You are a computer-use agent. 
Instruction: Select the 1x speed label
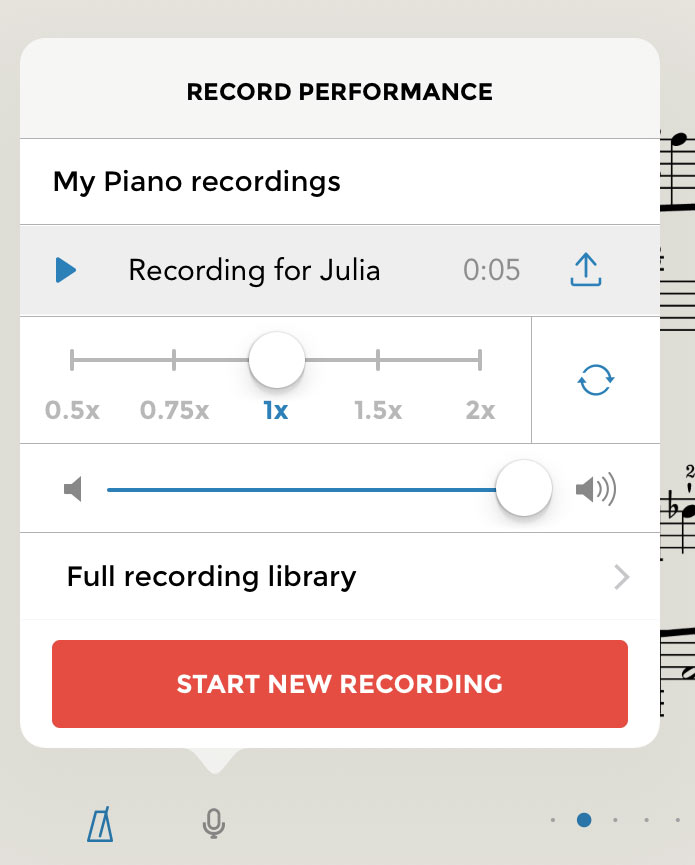click(x=276, y=411)
